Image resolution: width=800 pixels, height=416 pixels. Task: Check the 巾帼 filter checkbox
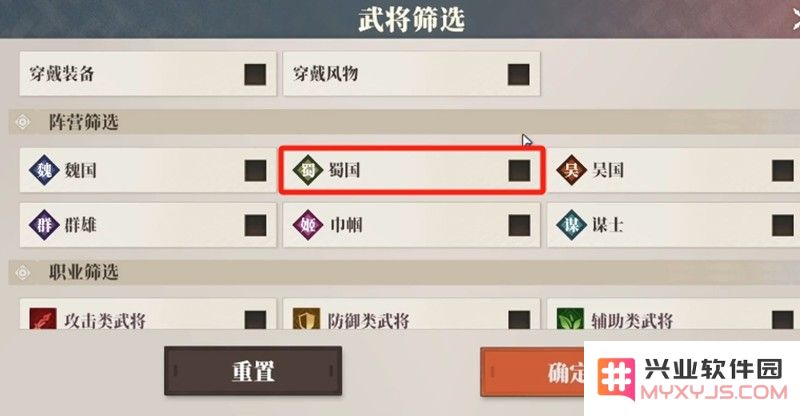click(x=519, y=225)
